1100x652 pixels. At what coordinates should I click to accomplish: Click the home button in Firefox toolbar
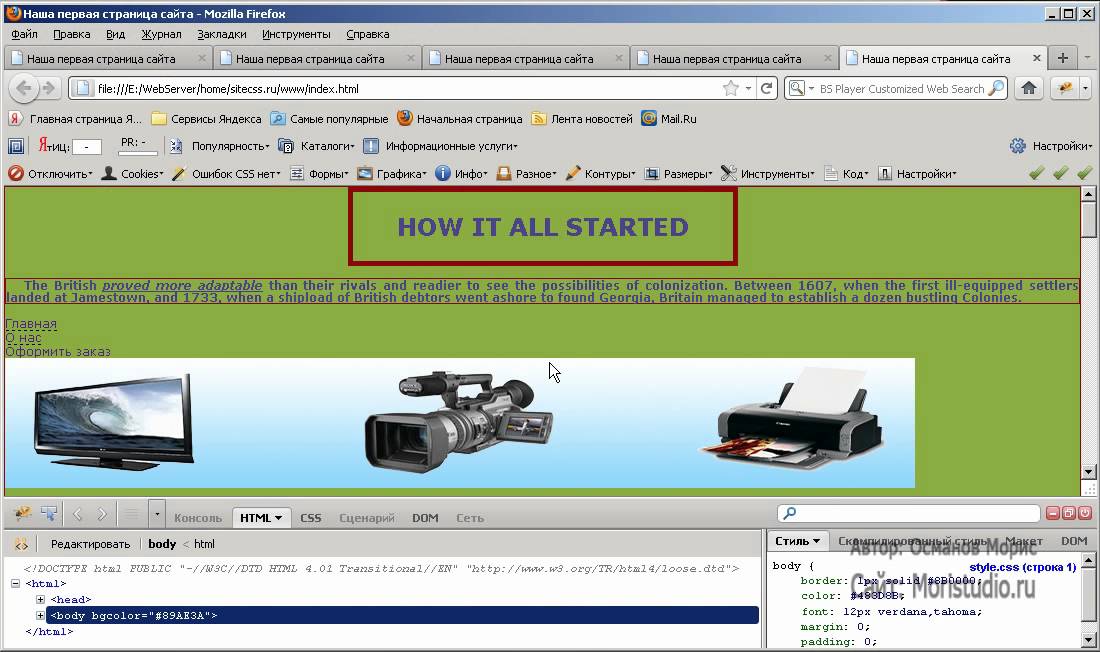click(1028, 88)
